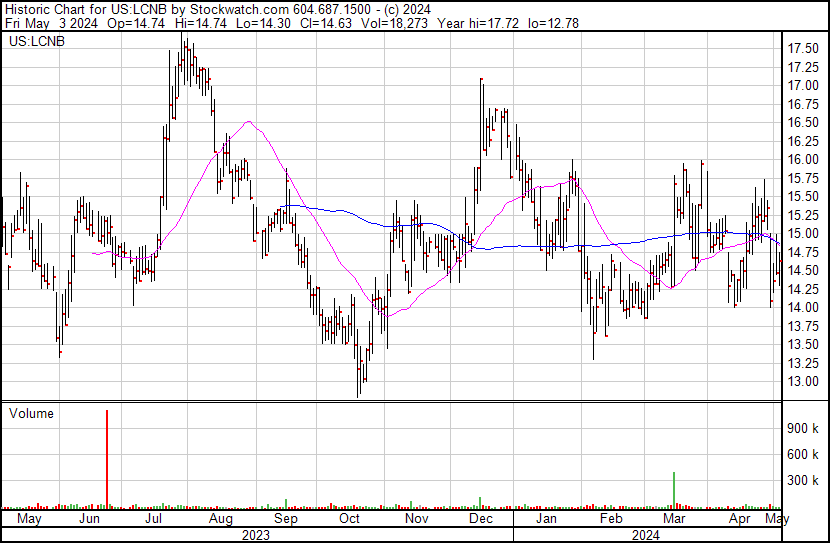Click the Year hi=17.72 header value
The height and width of the screenshot is (543, 830).
coord(478,23)
